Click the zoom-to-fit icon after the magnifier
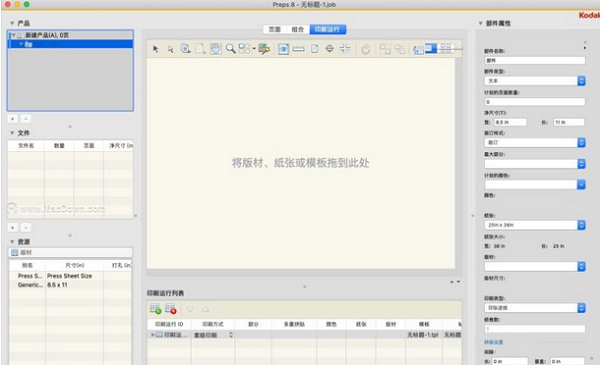The image size is (600, 365). click(x=244, y=49)
